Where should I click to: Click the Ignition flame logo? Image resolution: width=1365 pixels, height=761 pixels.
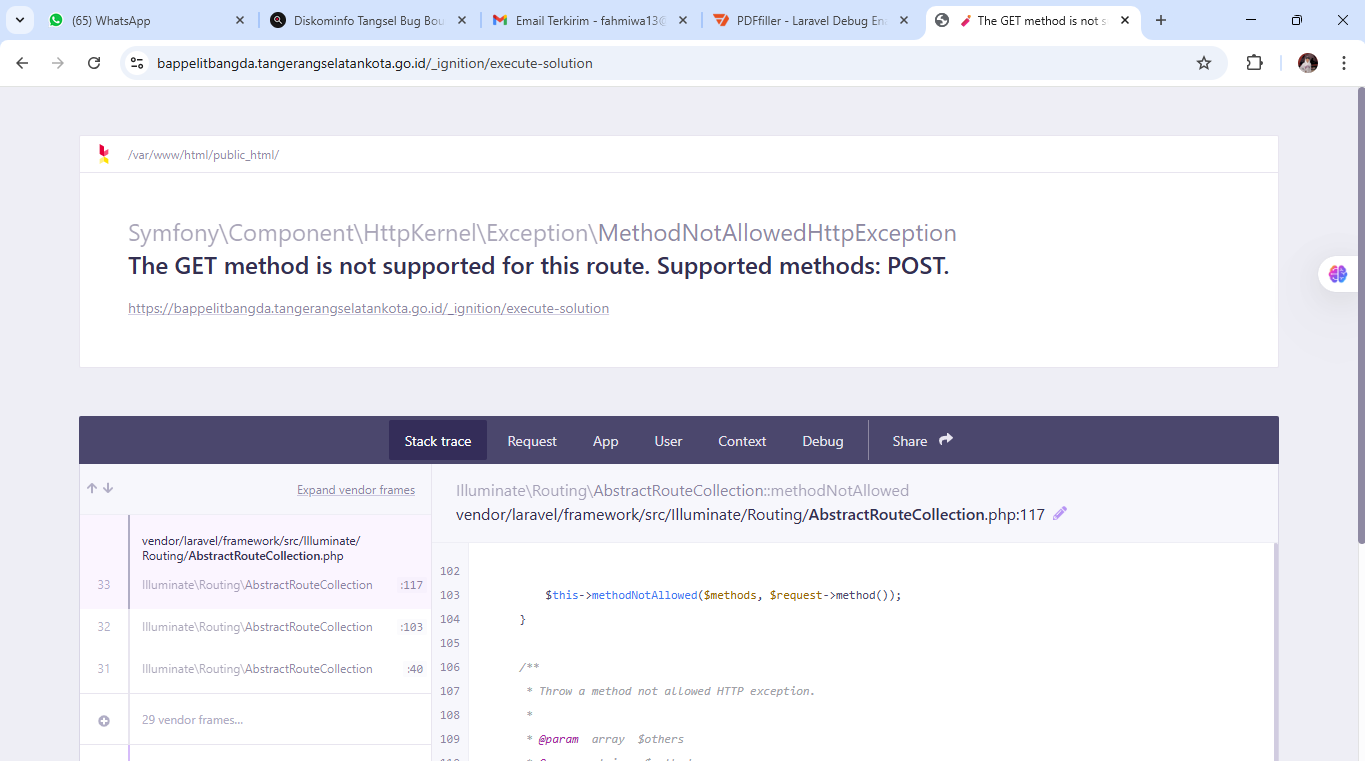(104, 154)
